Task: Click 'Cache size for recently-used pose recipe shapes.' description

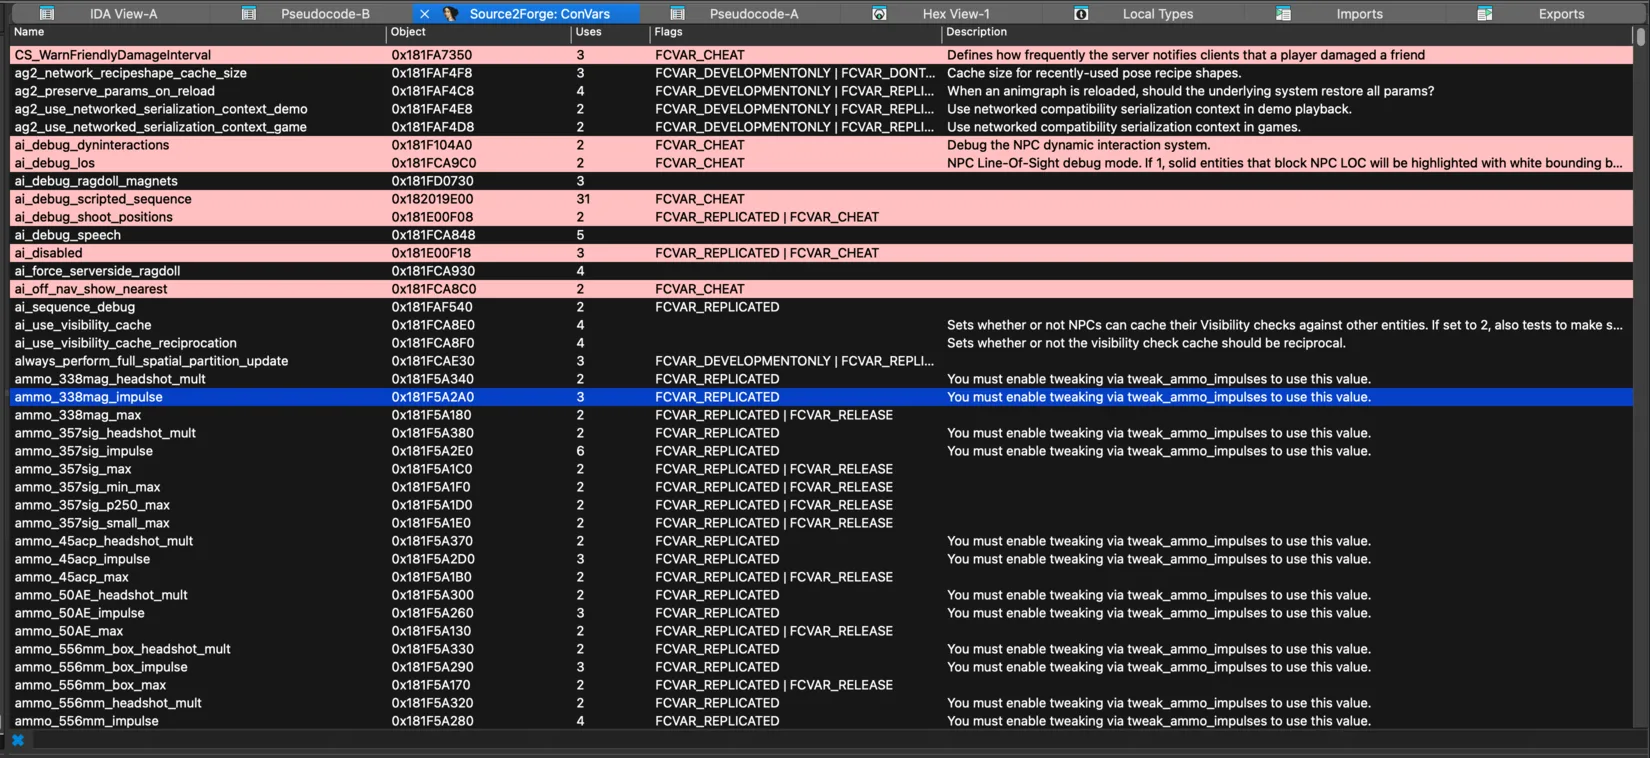Action: [1094, 73]
